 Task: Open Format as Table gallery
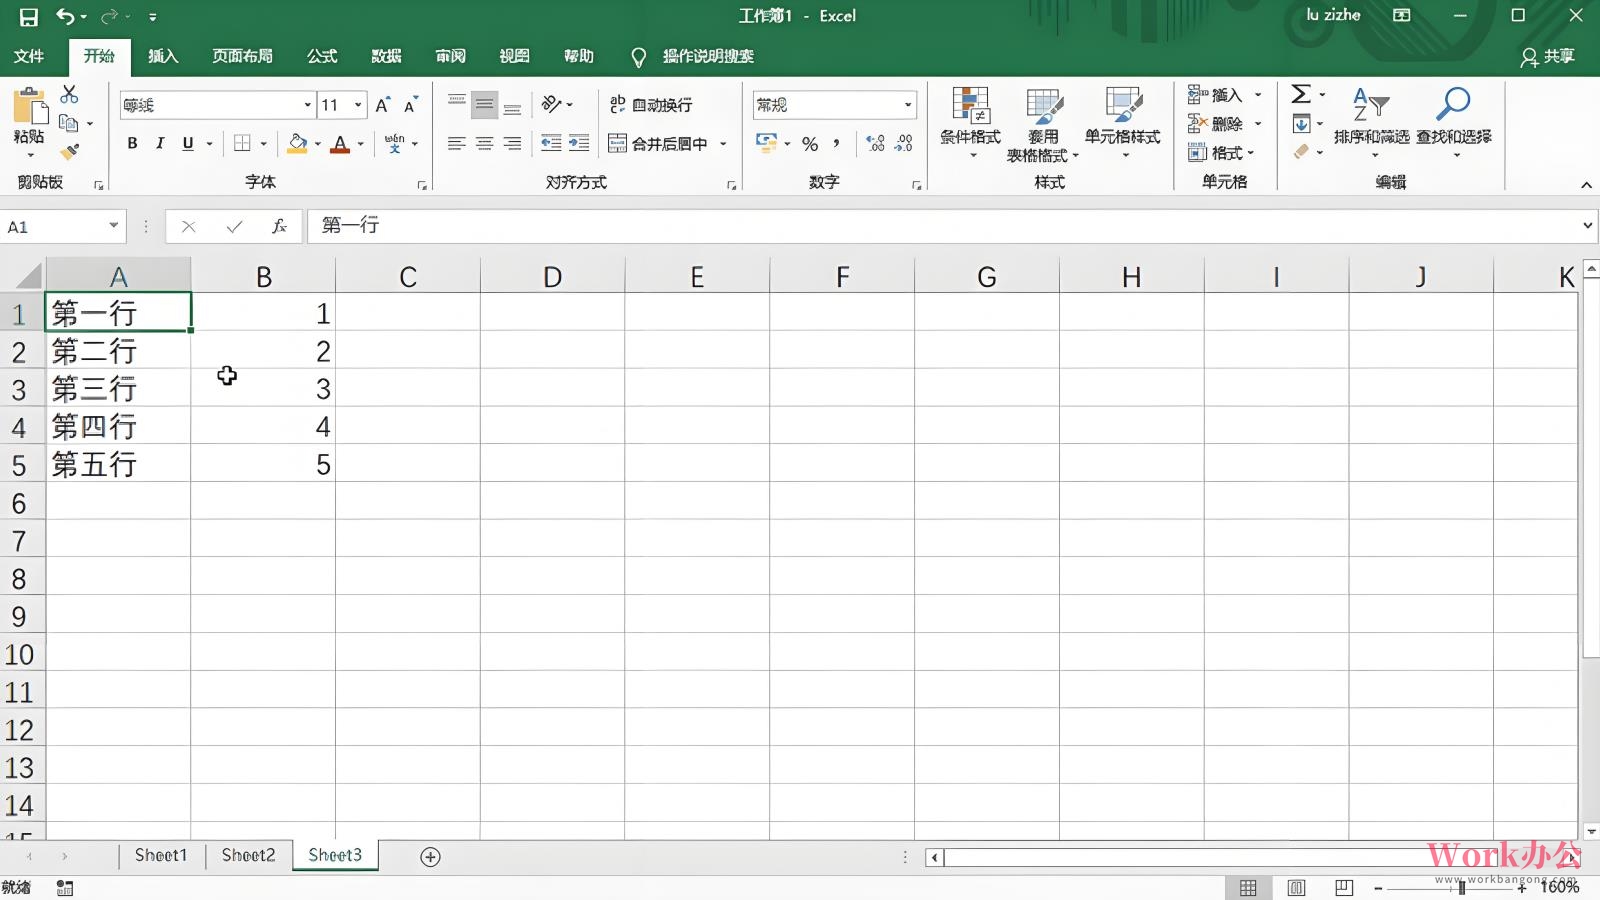tap(1043, 123)
